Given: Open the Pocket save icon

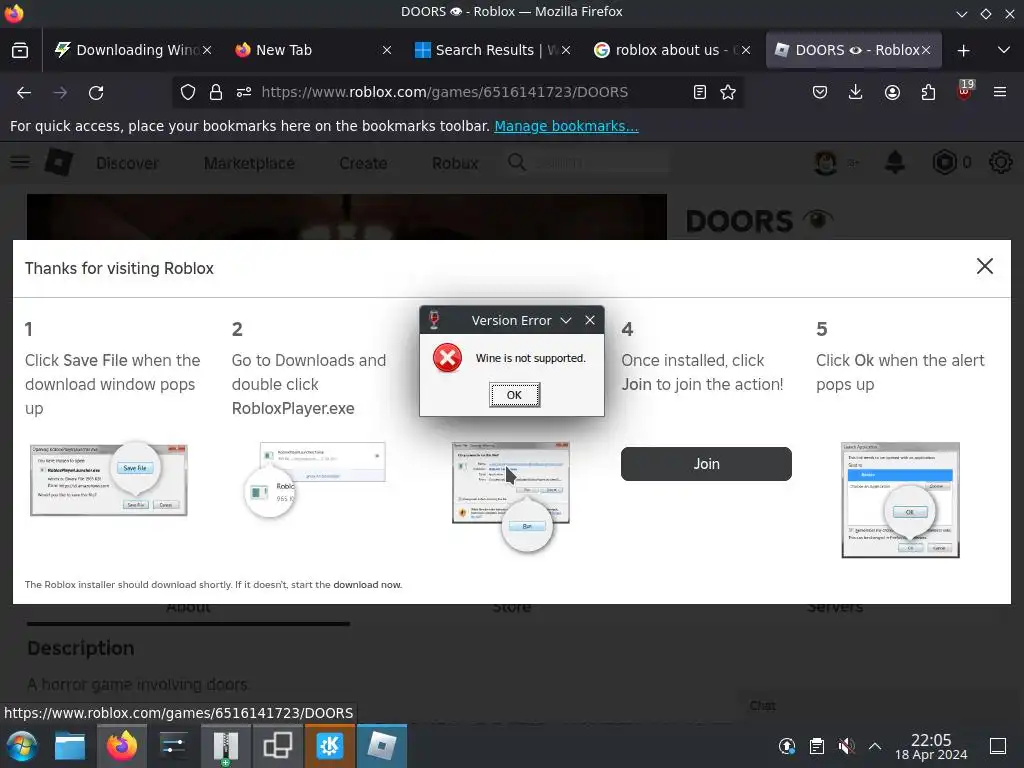Looking at the screenshot, I should (x=820, y=93).
